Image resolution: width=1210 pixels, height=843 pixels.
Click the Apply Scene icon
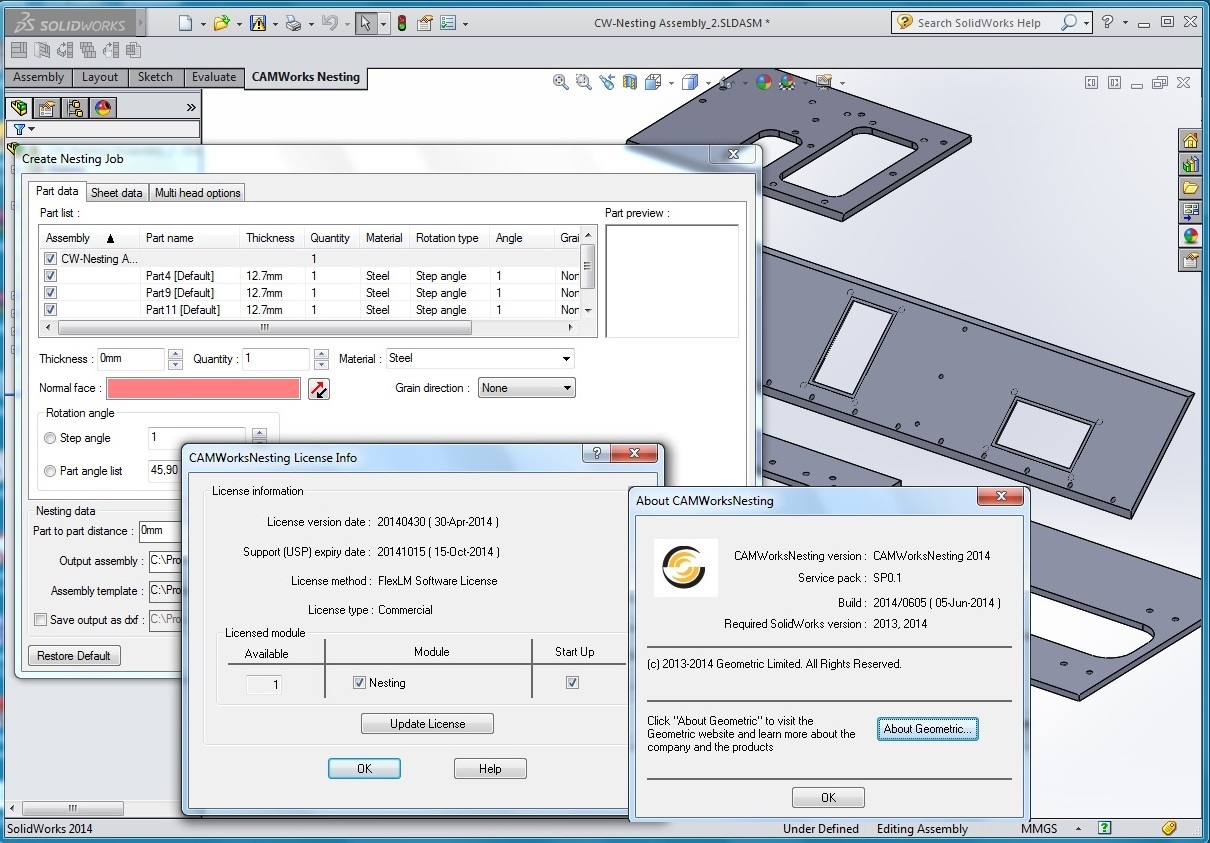pyautogui.click(x=788, y=82)
